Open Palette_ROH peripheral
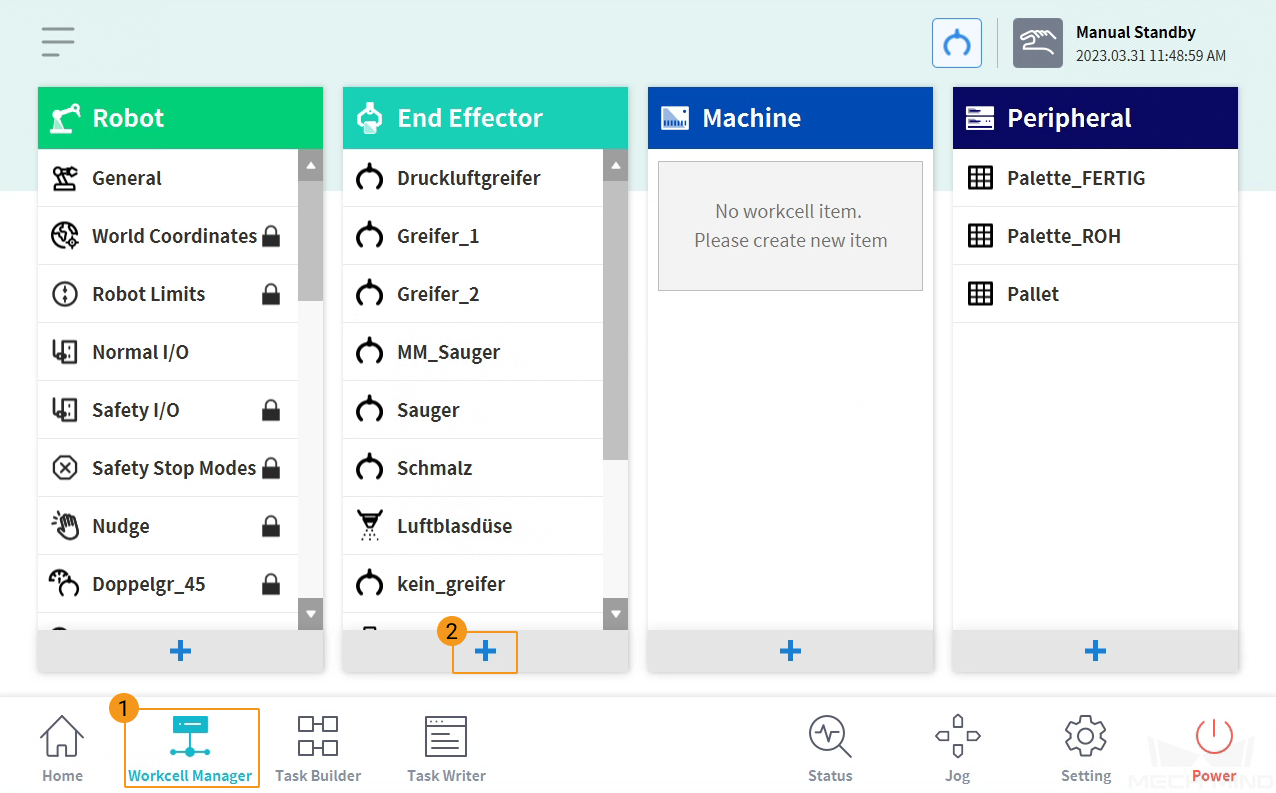1276x793 pixels. click(1095, 236)
